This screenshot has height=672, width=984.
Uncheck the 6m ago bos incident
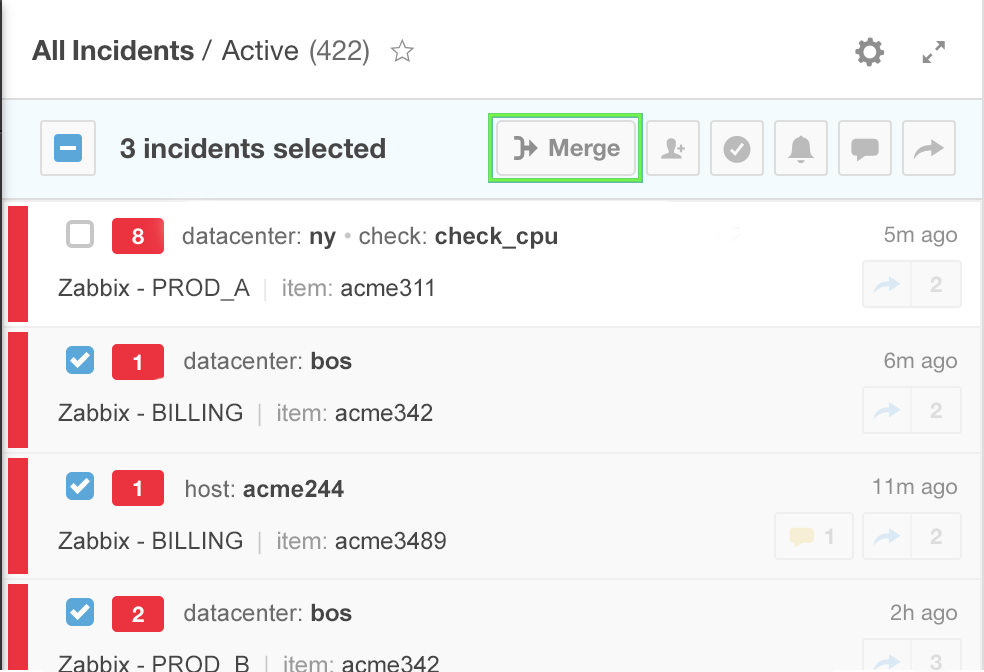click(80, 360)
